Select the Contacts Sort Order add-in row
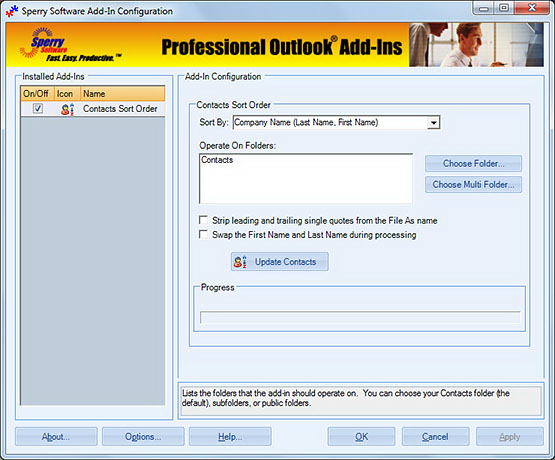This screenshot has height=460, width=555. pos(93,109)
